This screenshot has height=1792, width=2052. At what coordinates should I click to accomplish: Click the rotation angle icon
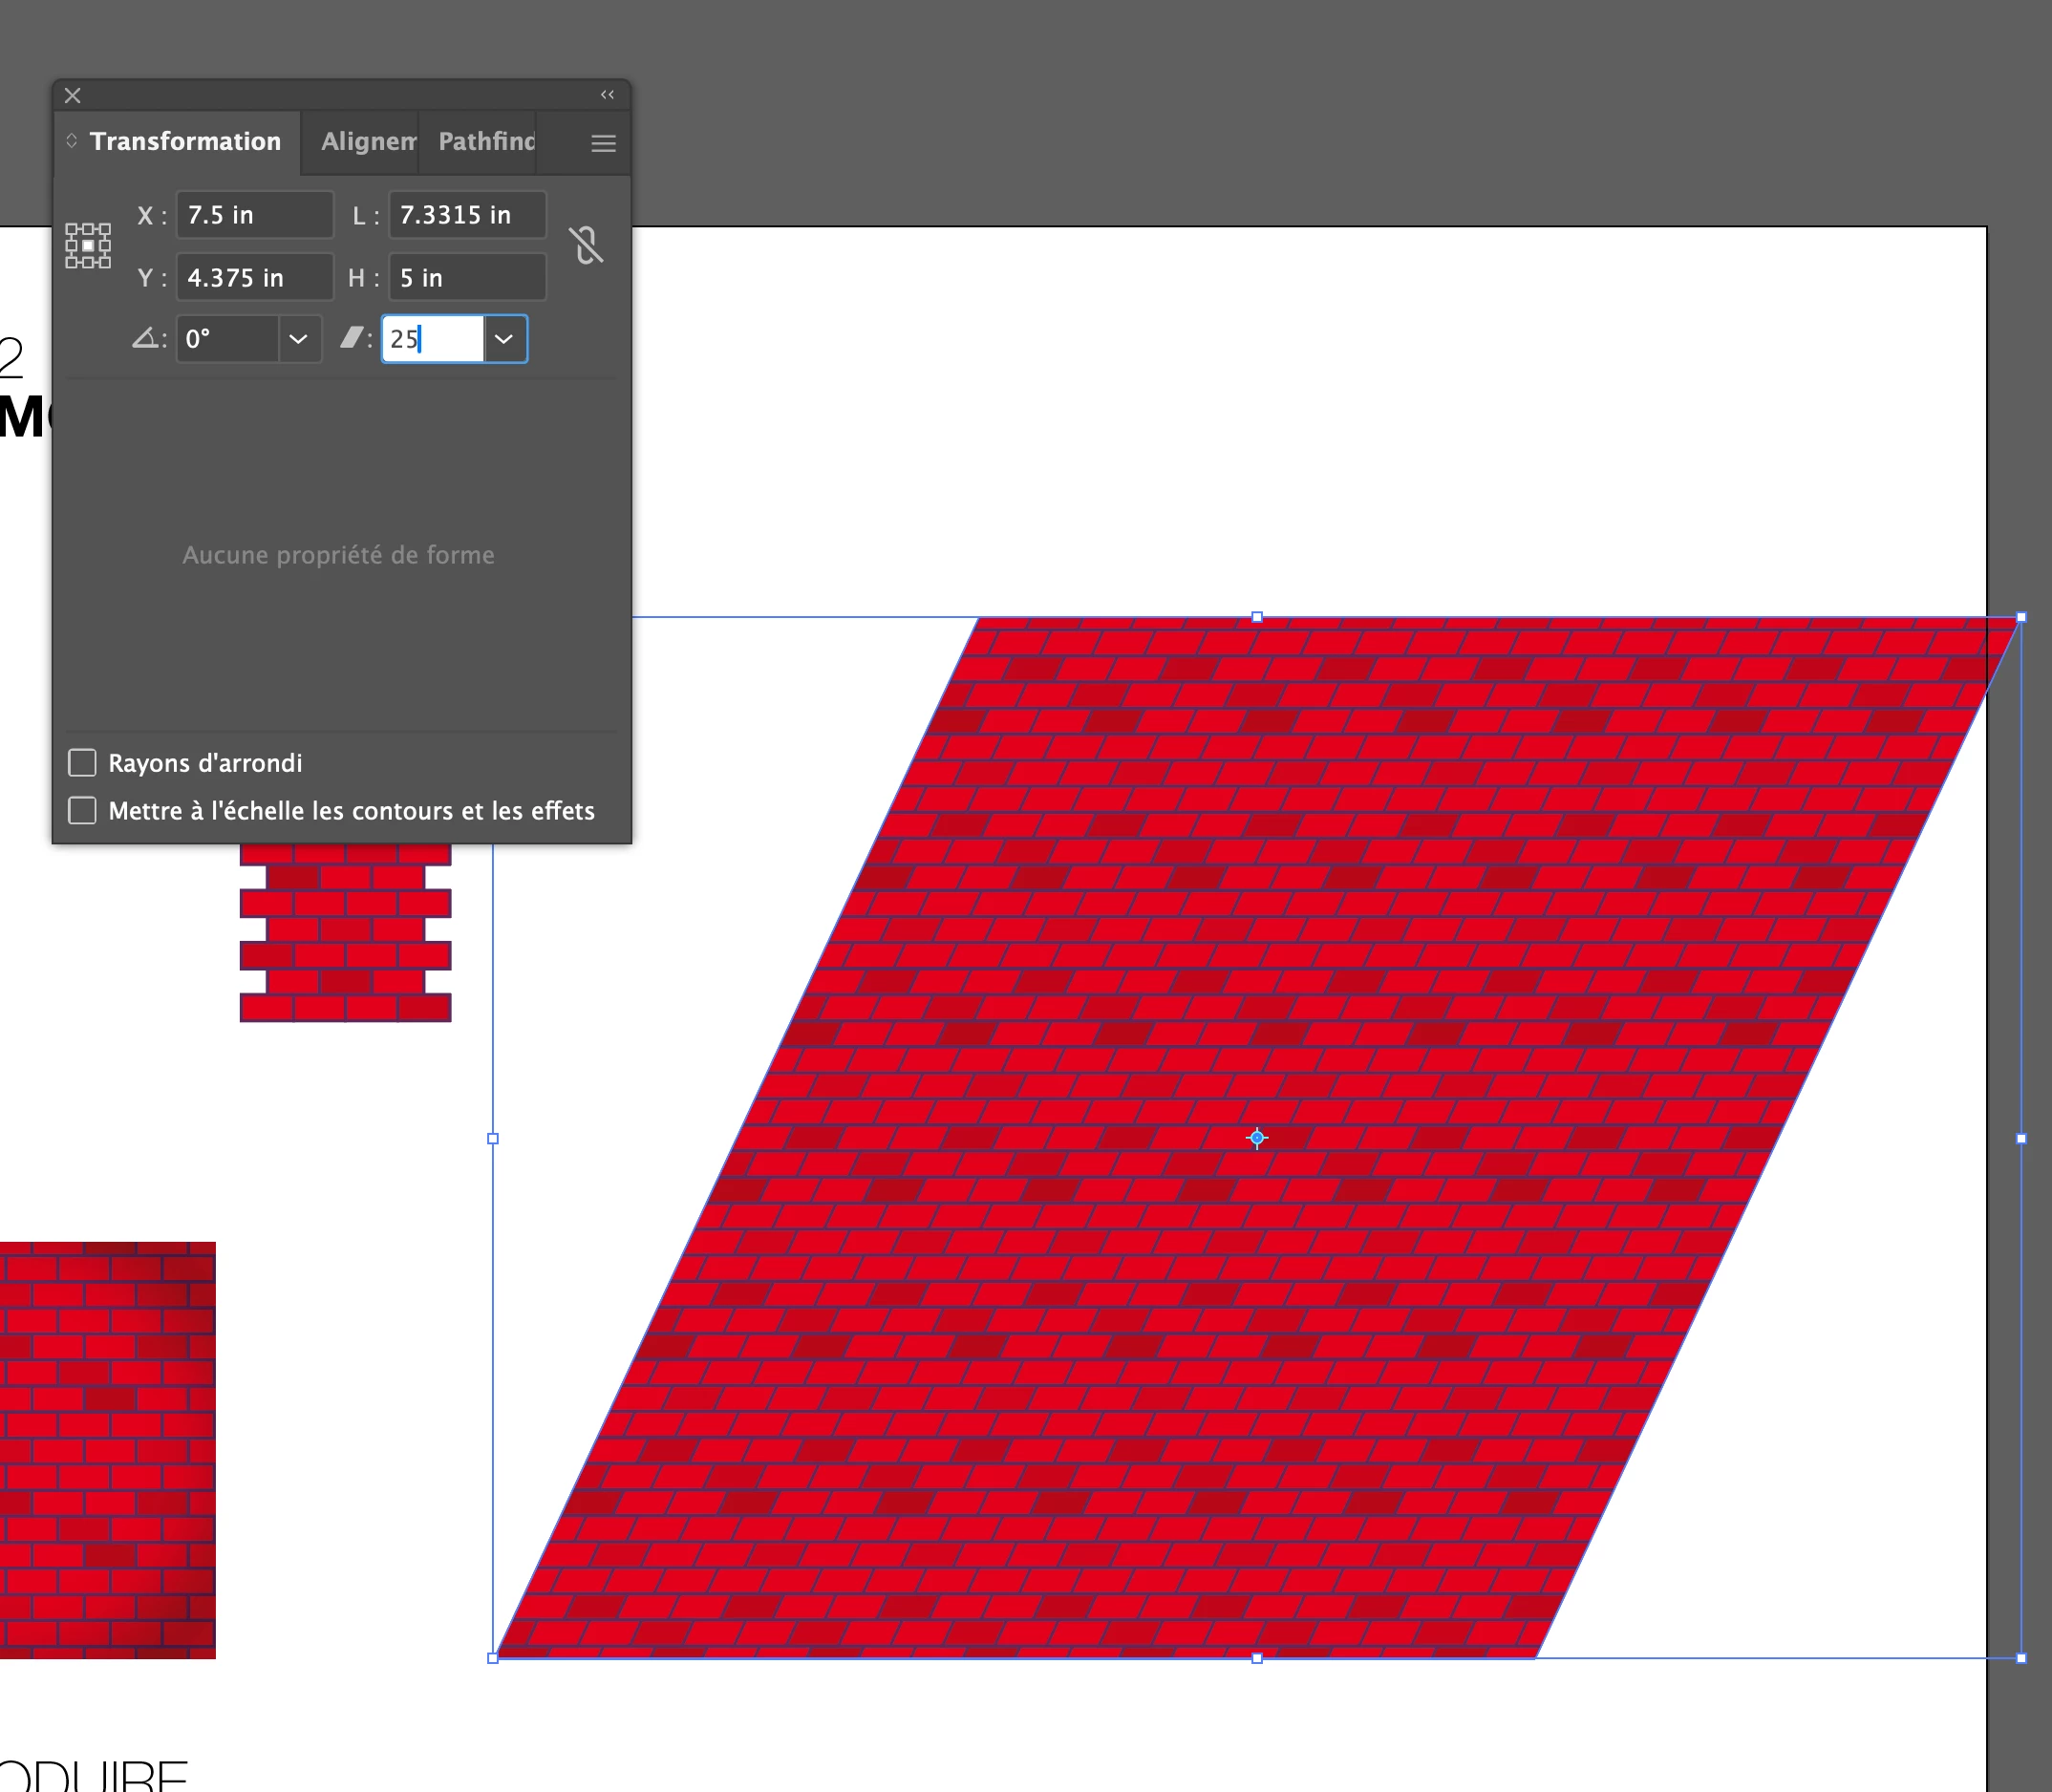[x=146, y=339]
